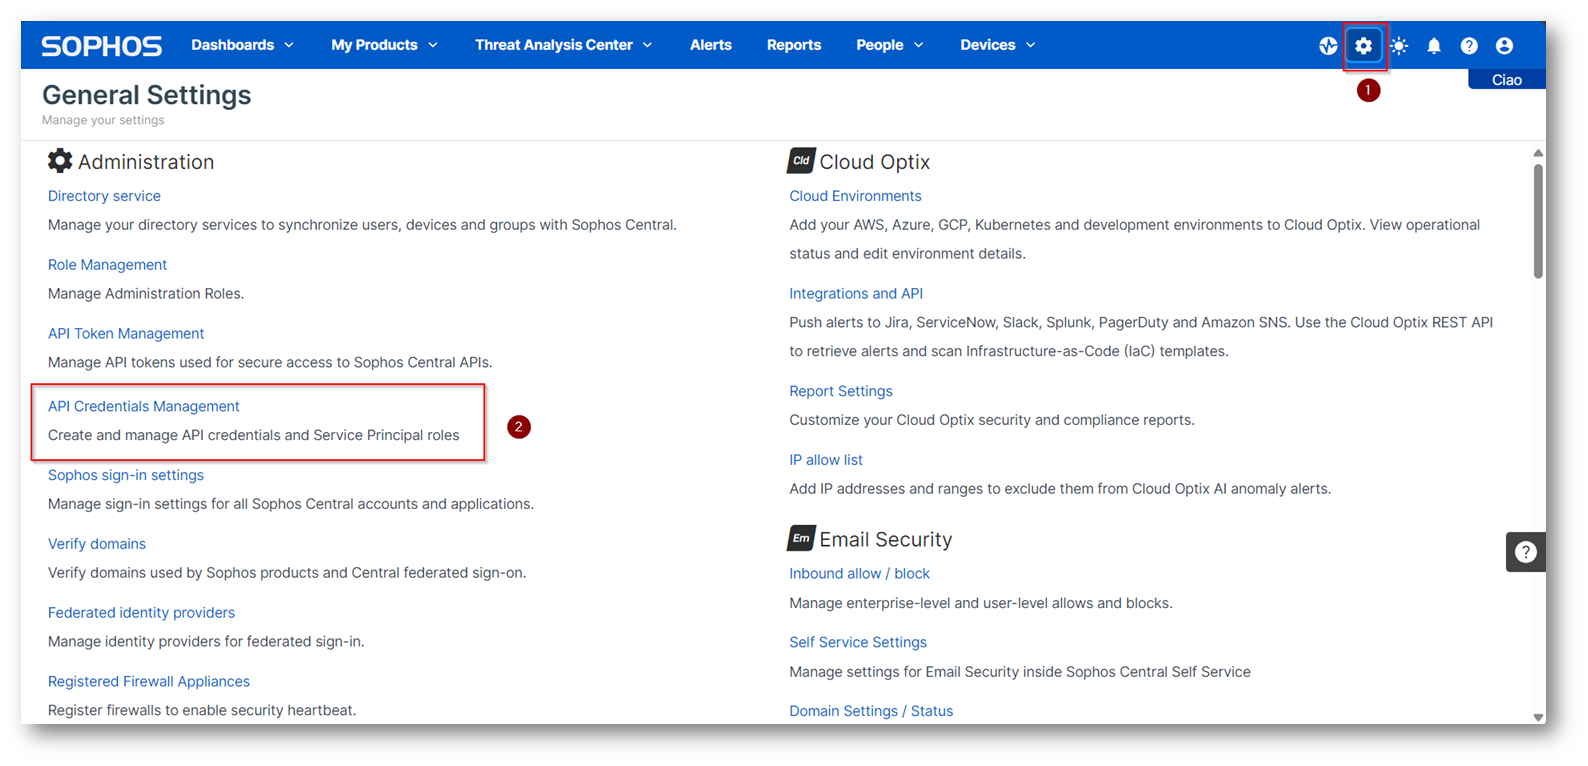Open the Verify domains link
This screenshot has width=1588, height=766.
click(97, 544)
